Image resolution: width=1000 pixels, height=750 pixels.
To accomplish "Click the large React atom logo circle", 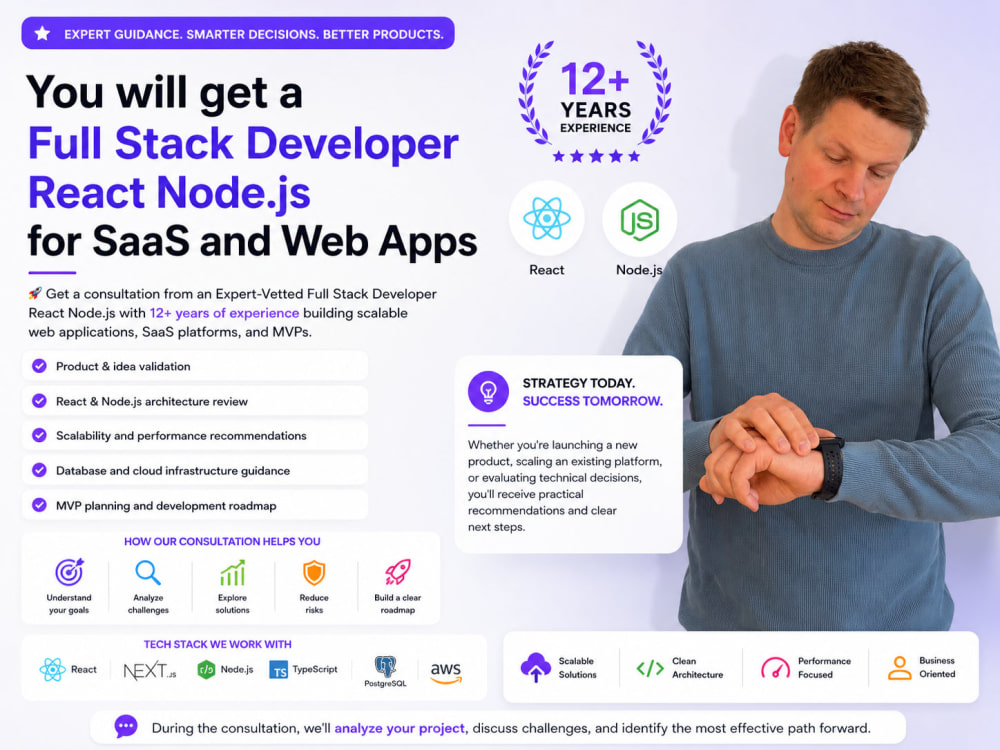I will [547, 219].
